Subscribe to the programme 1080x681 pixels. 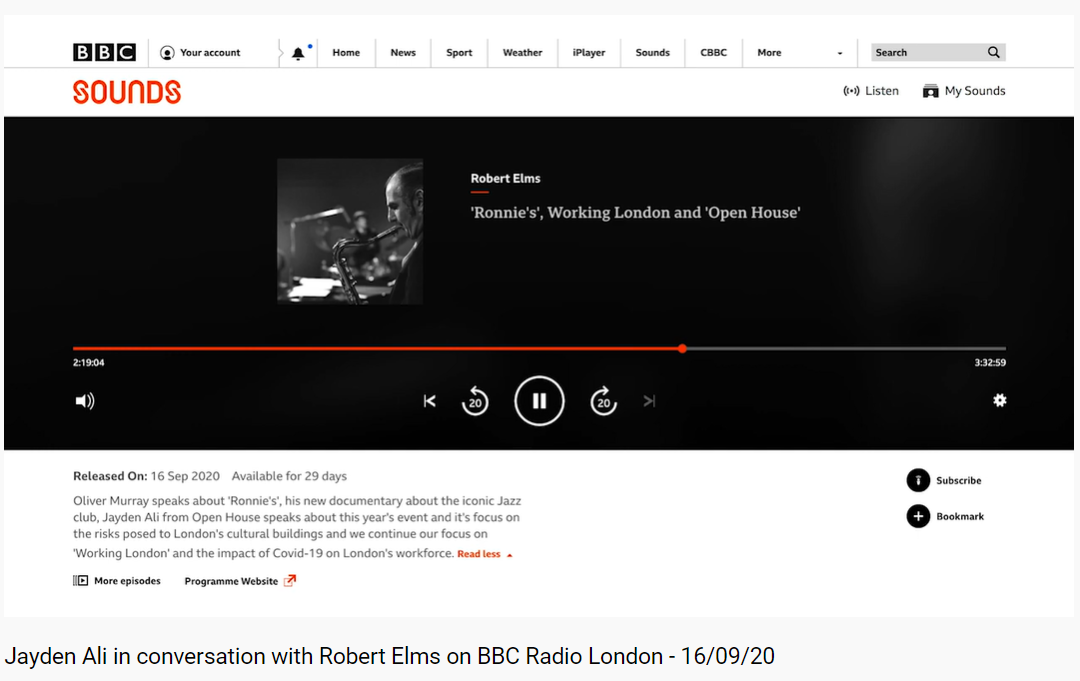tap(943, 480)
